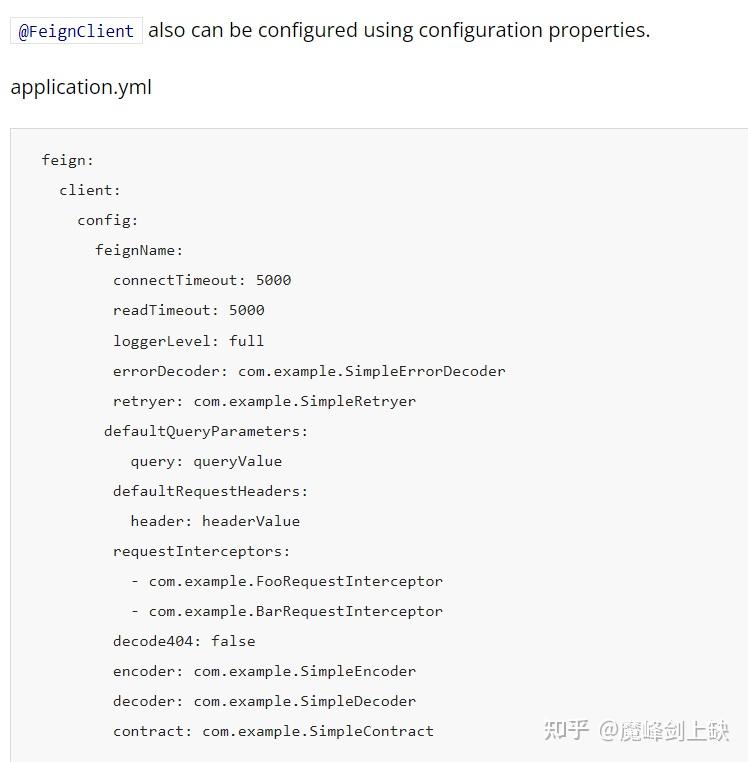The image size is (748, 762).
Task: Click the 'header: headerValue' line
Action: point(215,521)
